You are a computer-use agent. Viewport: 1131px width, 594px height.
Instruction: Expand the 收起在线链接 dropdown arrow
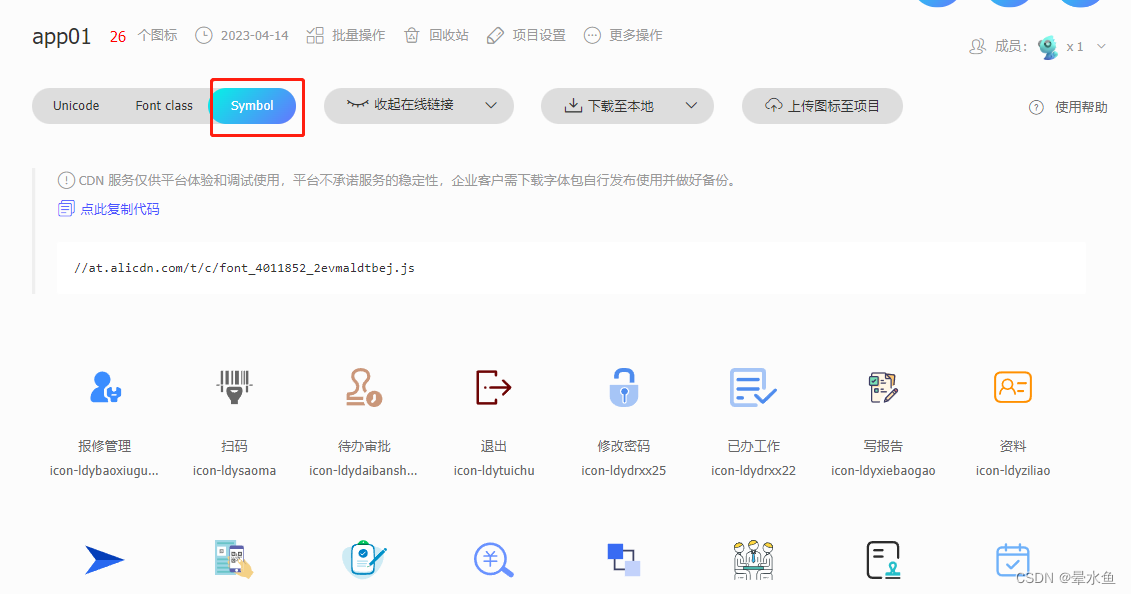coord(491,105)
